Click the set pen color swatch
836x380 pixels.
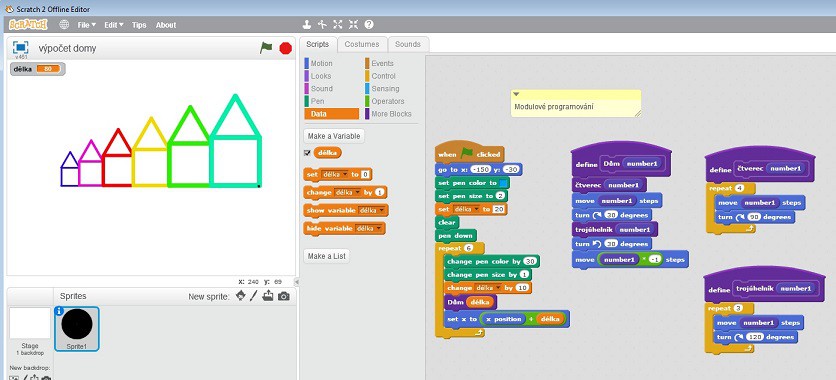click(x=504, y=183)
